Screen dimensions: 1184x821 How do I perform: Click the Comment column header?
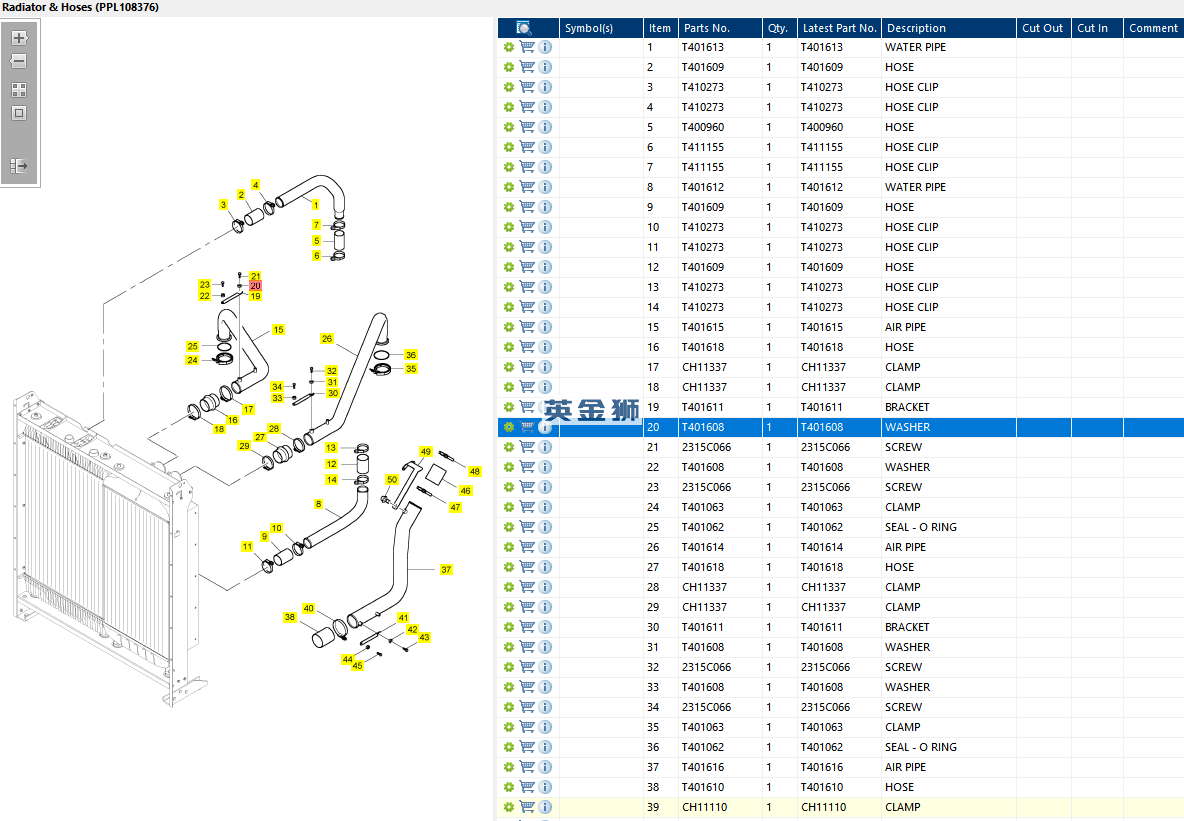point(1154,28)
